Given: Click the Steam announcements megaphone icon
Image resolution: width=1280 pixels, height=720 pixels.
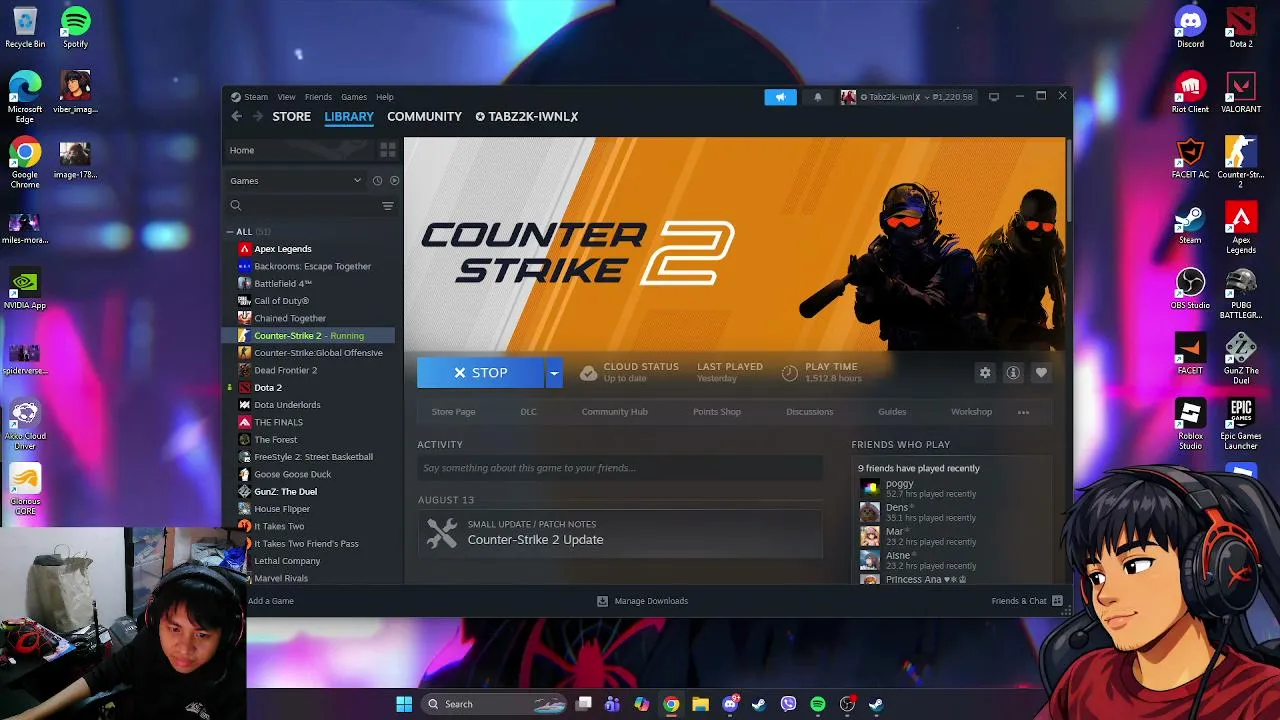Looking at the screenshot, I should (x=780, y=97).
